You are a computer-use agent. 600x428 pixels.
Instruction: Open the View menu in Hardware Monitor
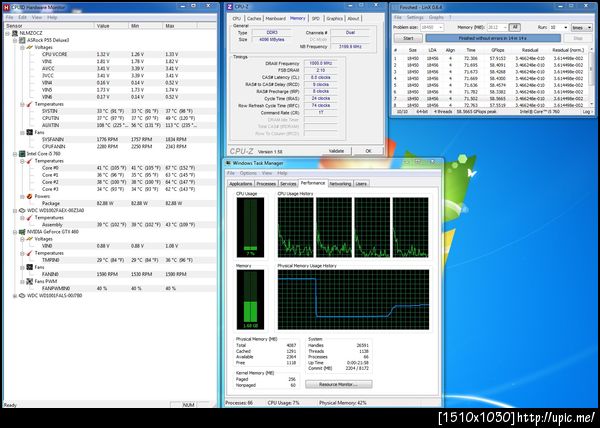coord(37,18)
